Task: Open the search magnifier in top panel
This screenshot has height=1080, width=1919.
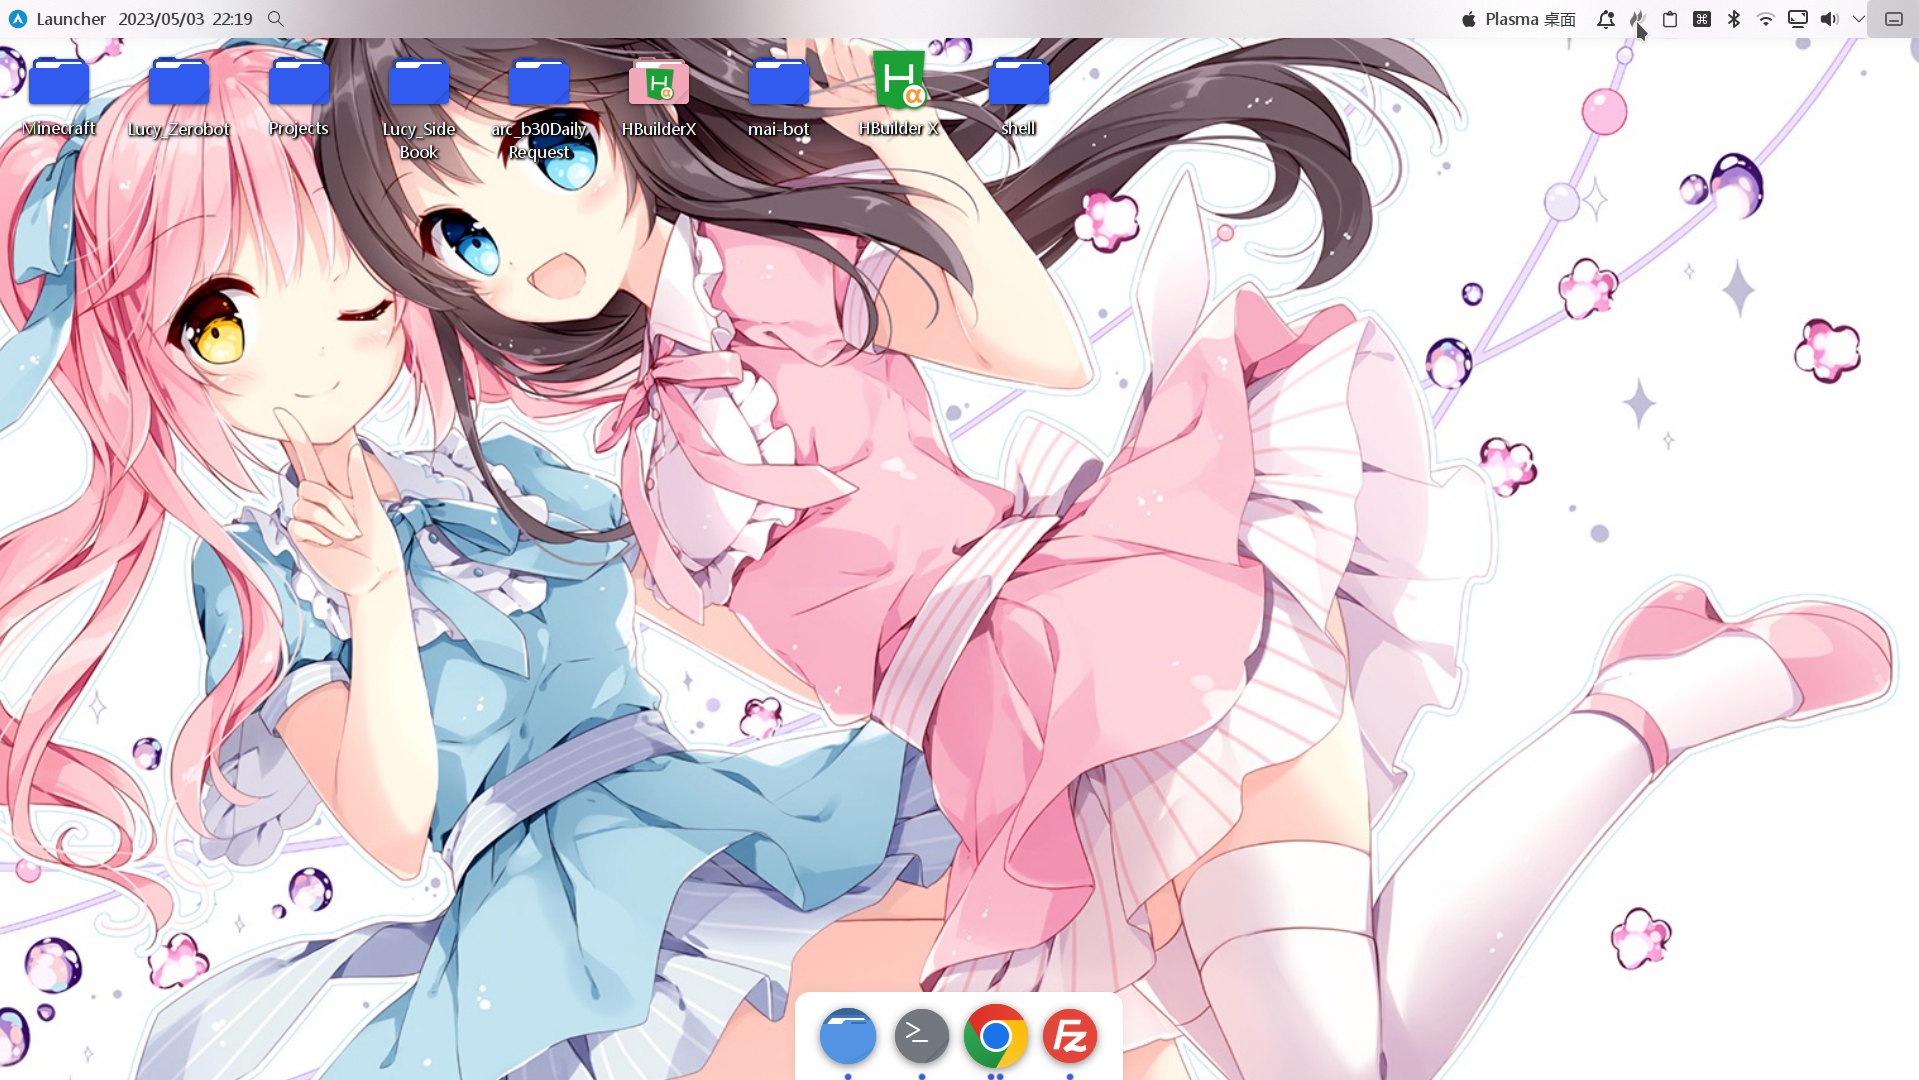Action: click(x=276, y=19)
